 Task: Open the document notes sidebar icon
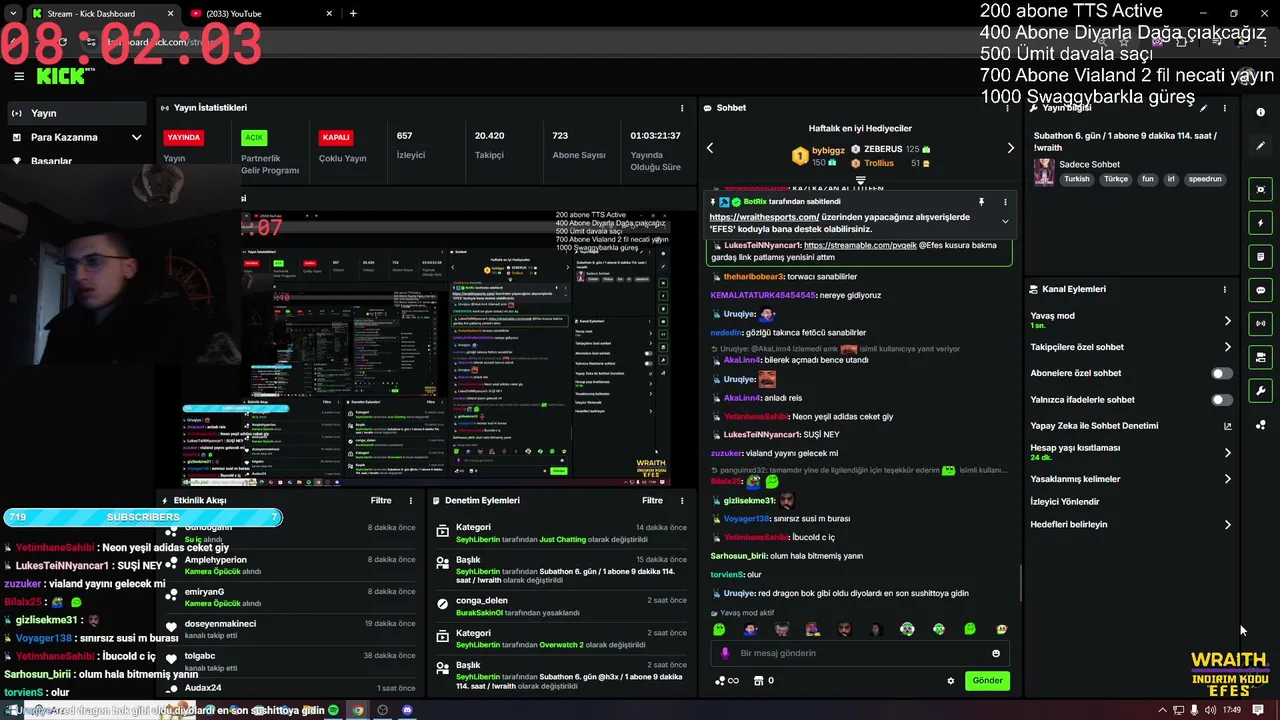(1260, 257)
